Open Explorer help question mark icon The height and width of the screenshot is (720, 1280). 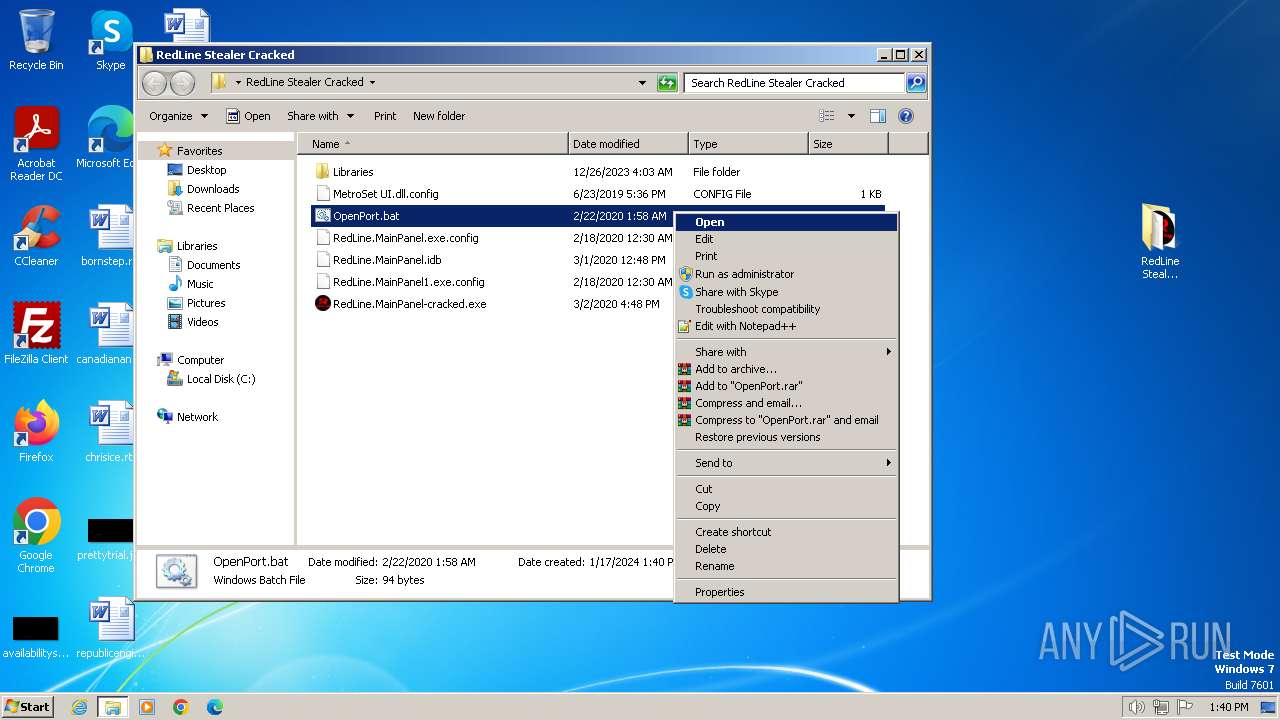(906, 116)
